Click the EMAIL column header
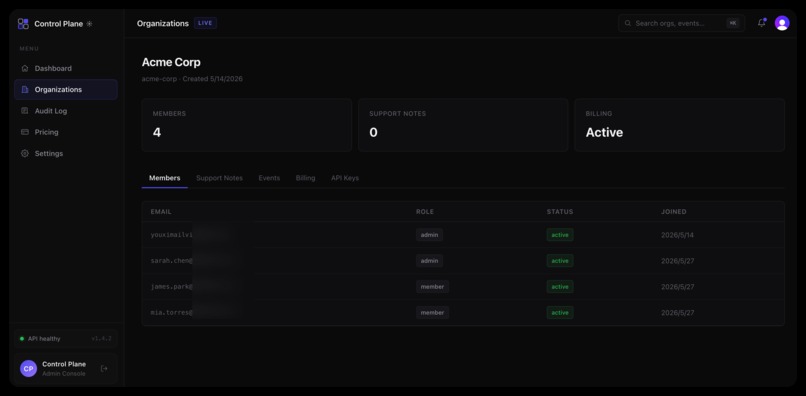Image resolution: width=806 pixels, height=396 pixels. point(161,212)
